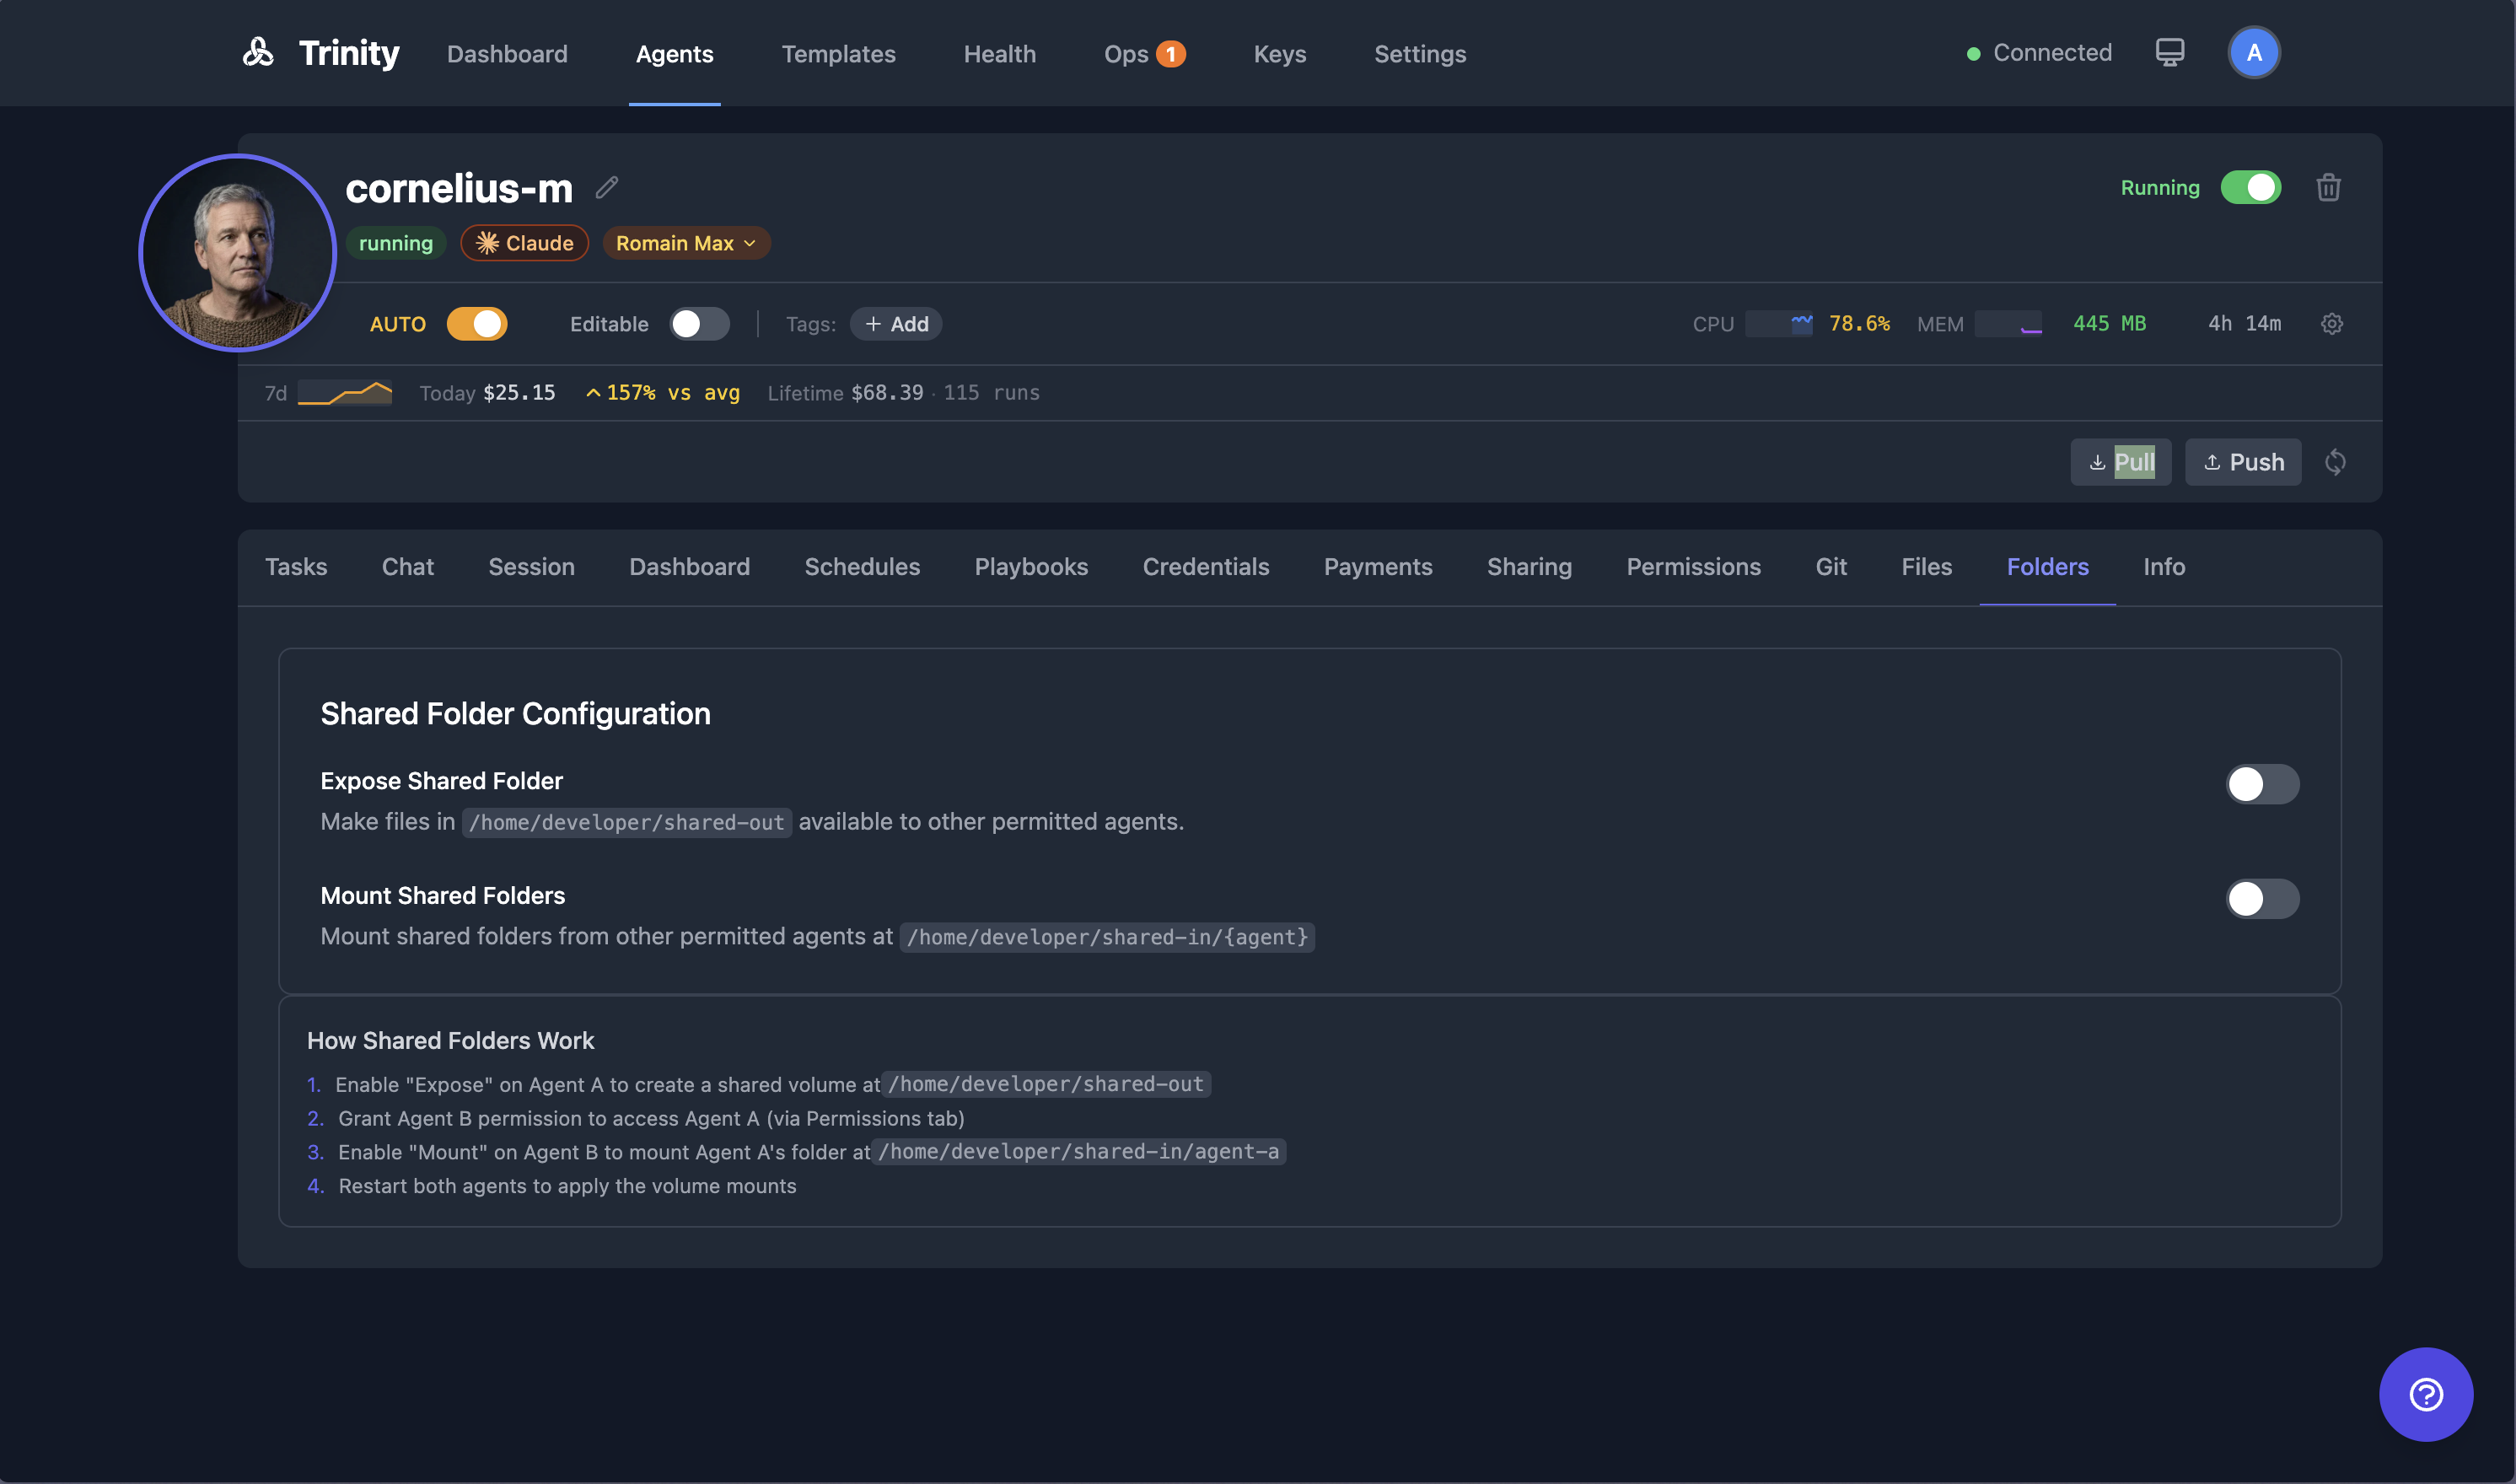Click the Ops notification badge
The height and width of the screenshot is (1484, 2516).
click(1171, 54)
